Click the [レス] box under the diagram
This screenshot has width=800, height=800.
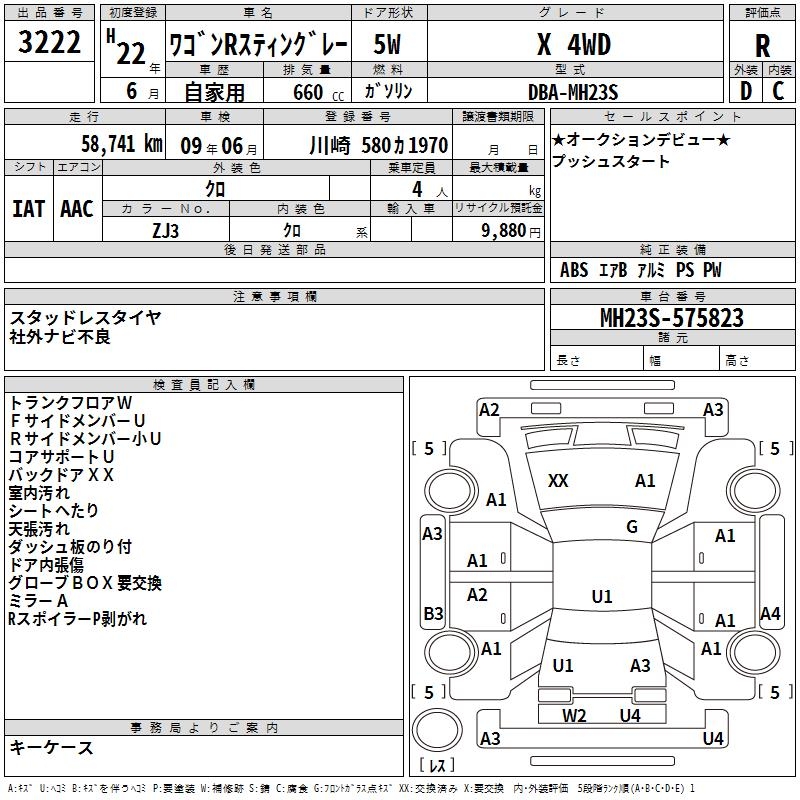pos(437,766)
